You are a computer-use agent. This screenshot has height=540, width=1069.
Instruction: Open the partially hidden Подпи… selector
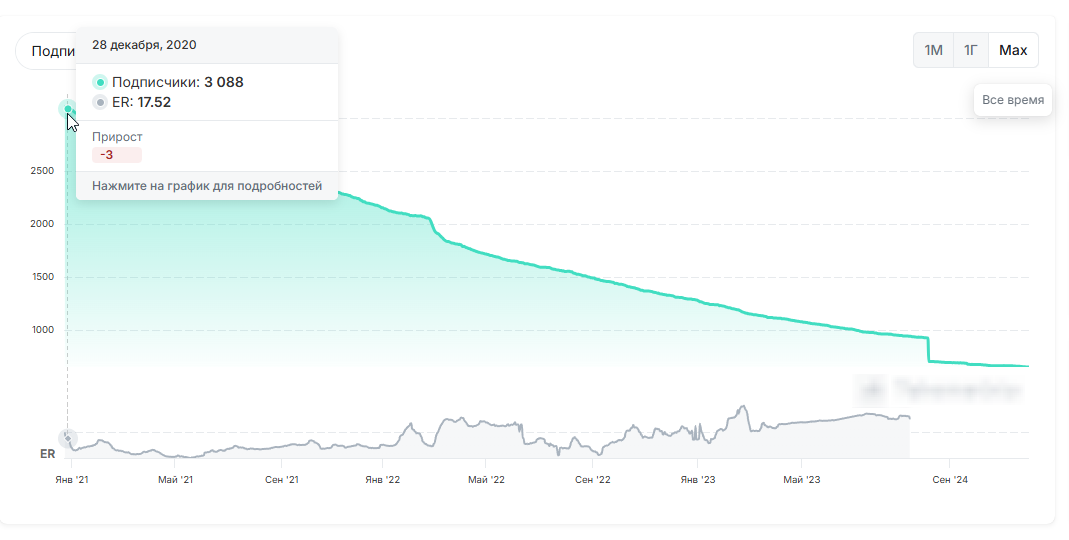click(x=46, y=51)
